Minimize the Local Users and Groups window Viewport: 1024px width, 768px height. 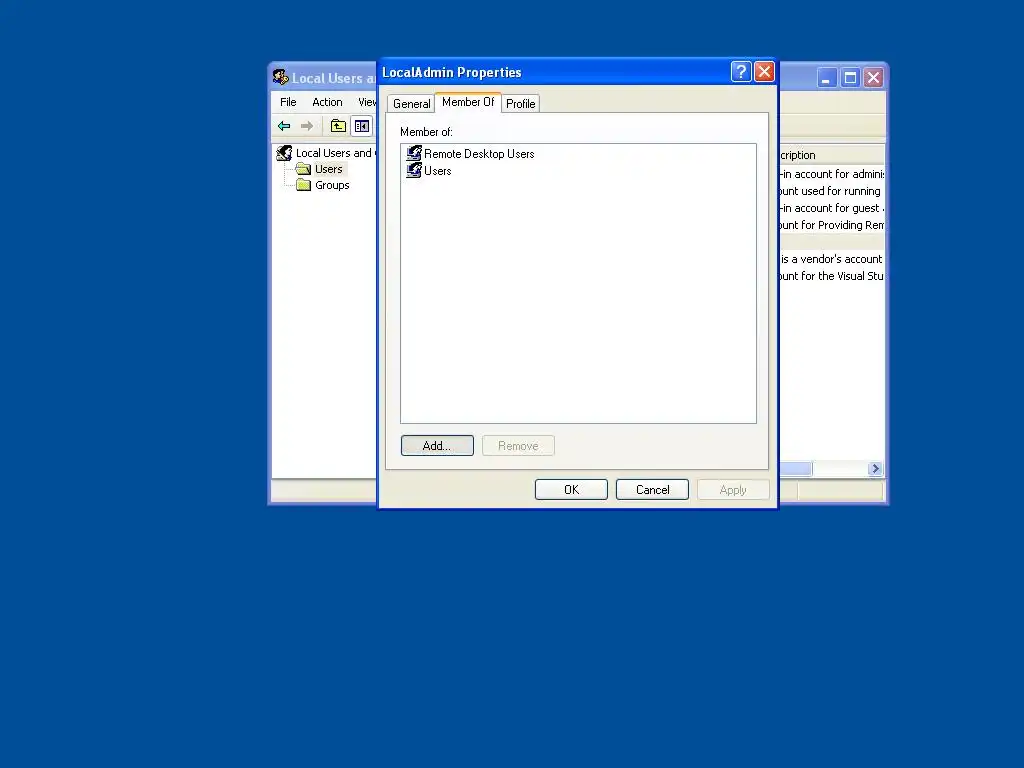[x=827, y=78]
